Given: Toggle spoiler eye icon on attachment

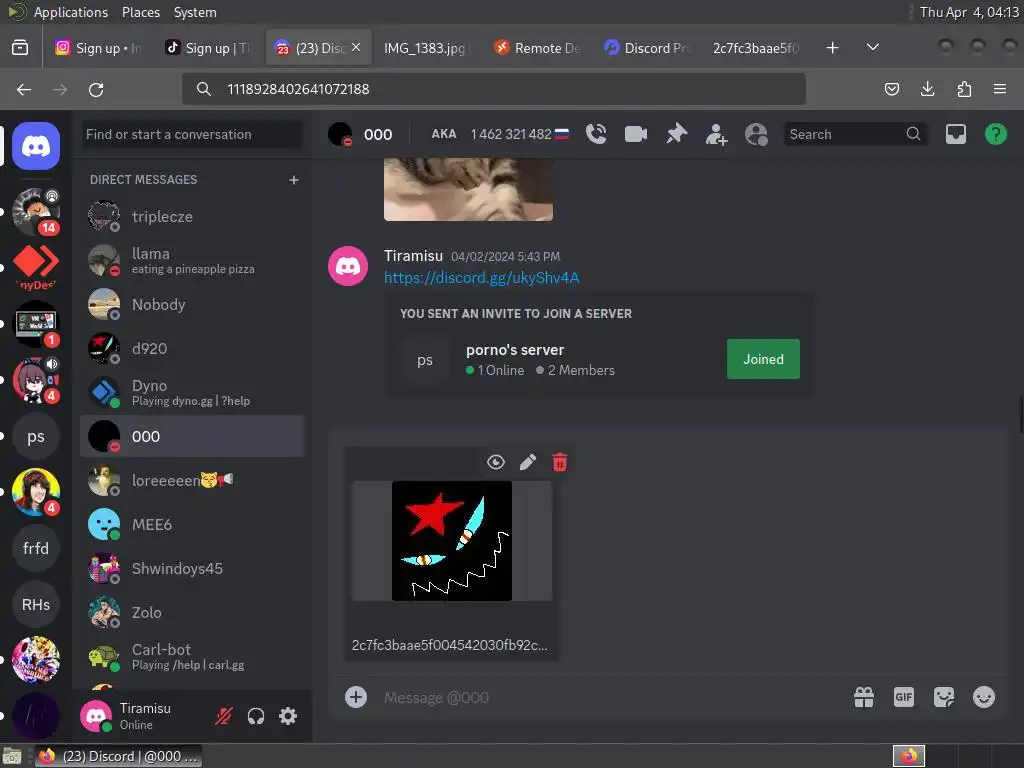Looking at the screenshot, I should tap(496, 462).
